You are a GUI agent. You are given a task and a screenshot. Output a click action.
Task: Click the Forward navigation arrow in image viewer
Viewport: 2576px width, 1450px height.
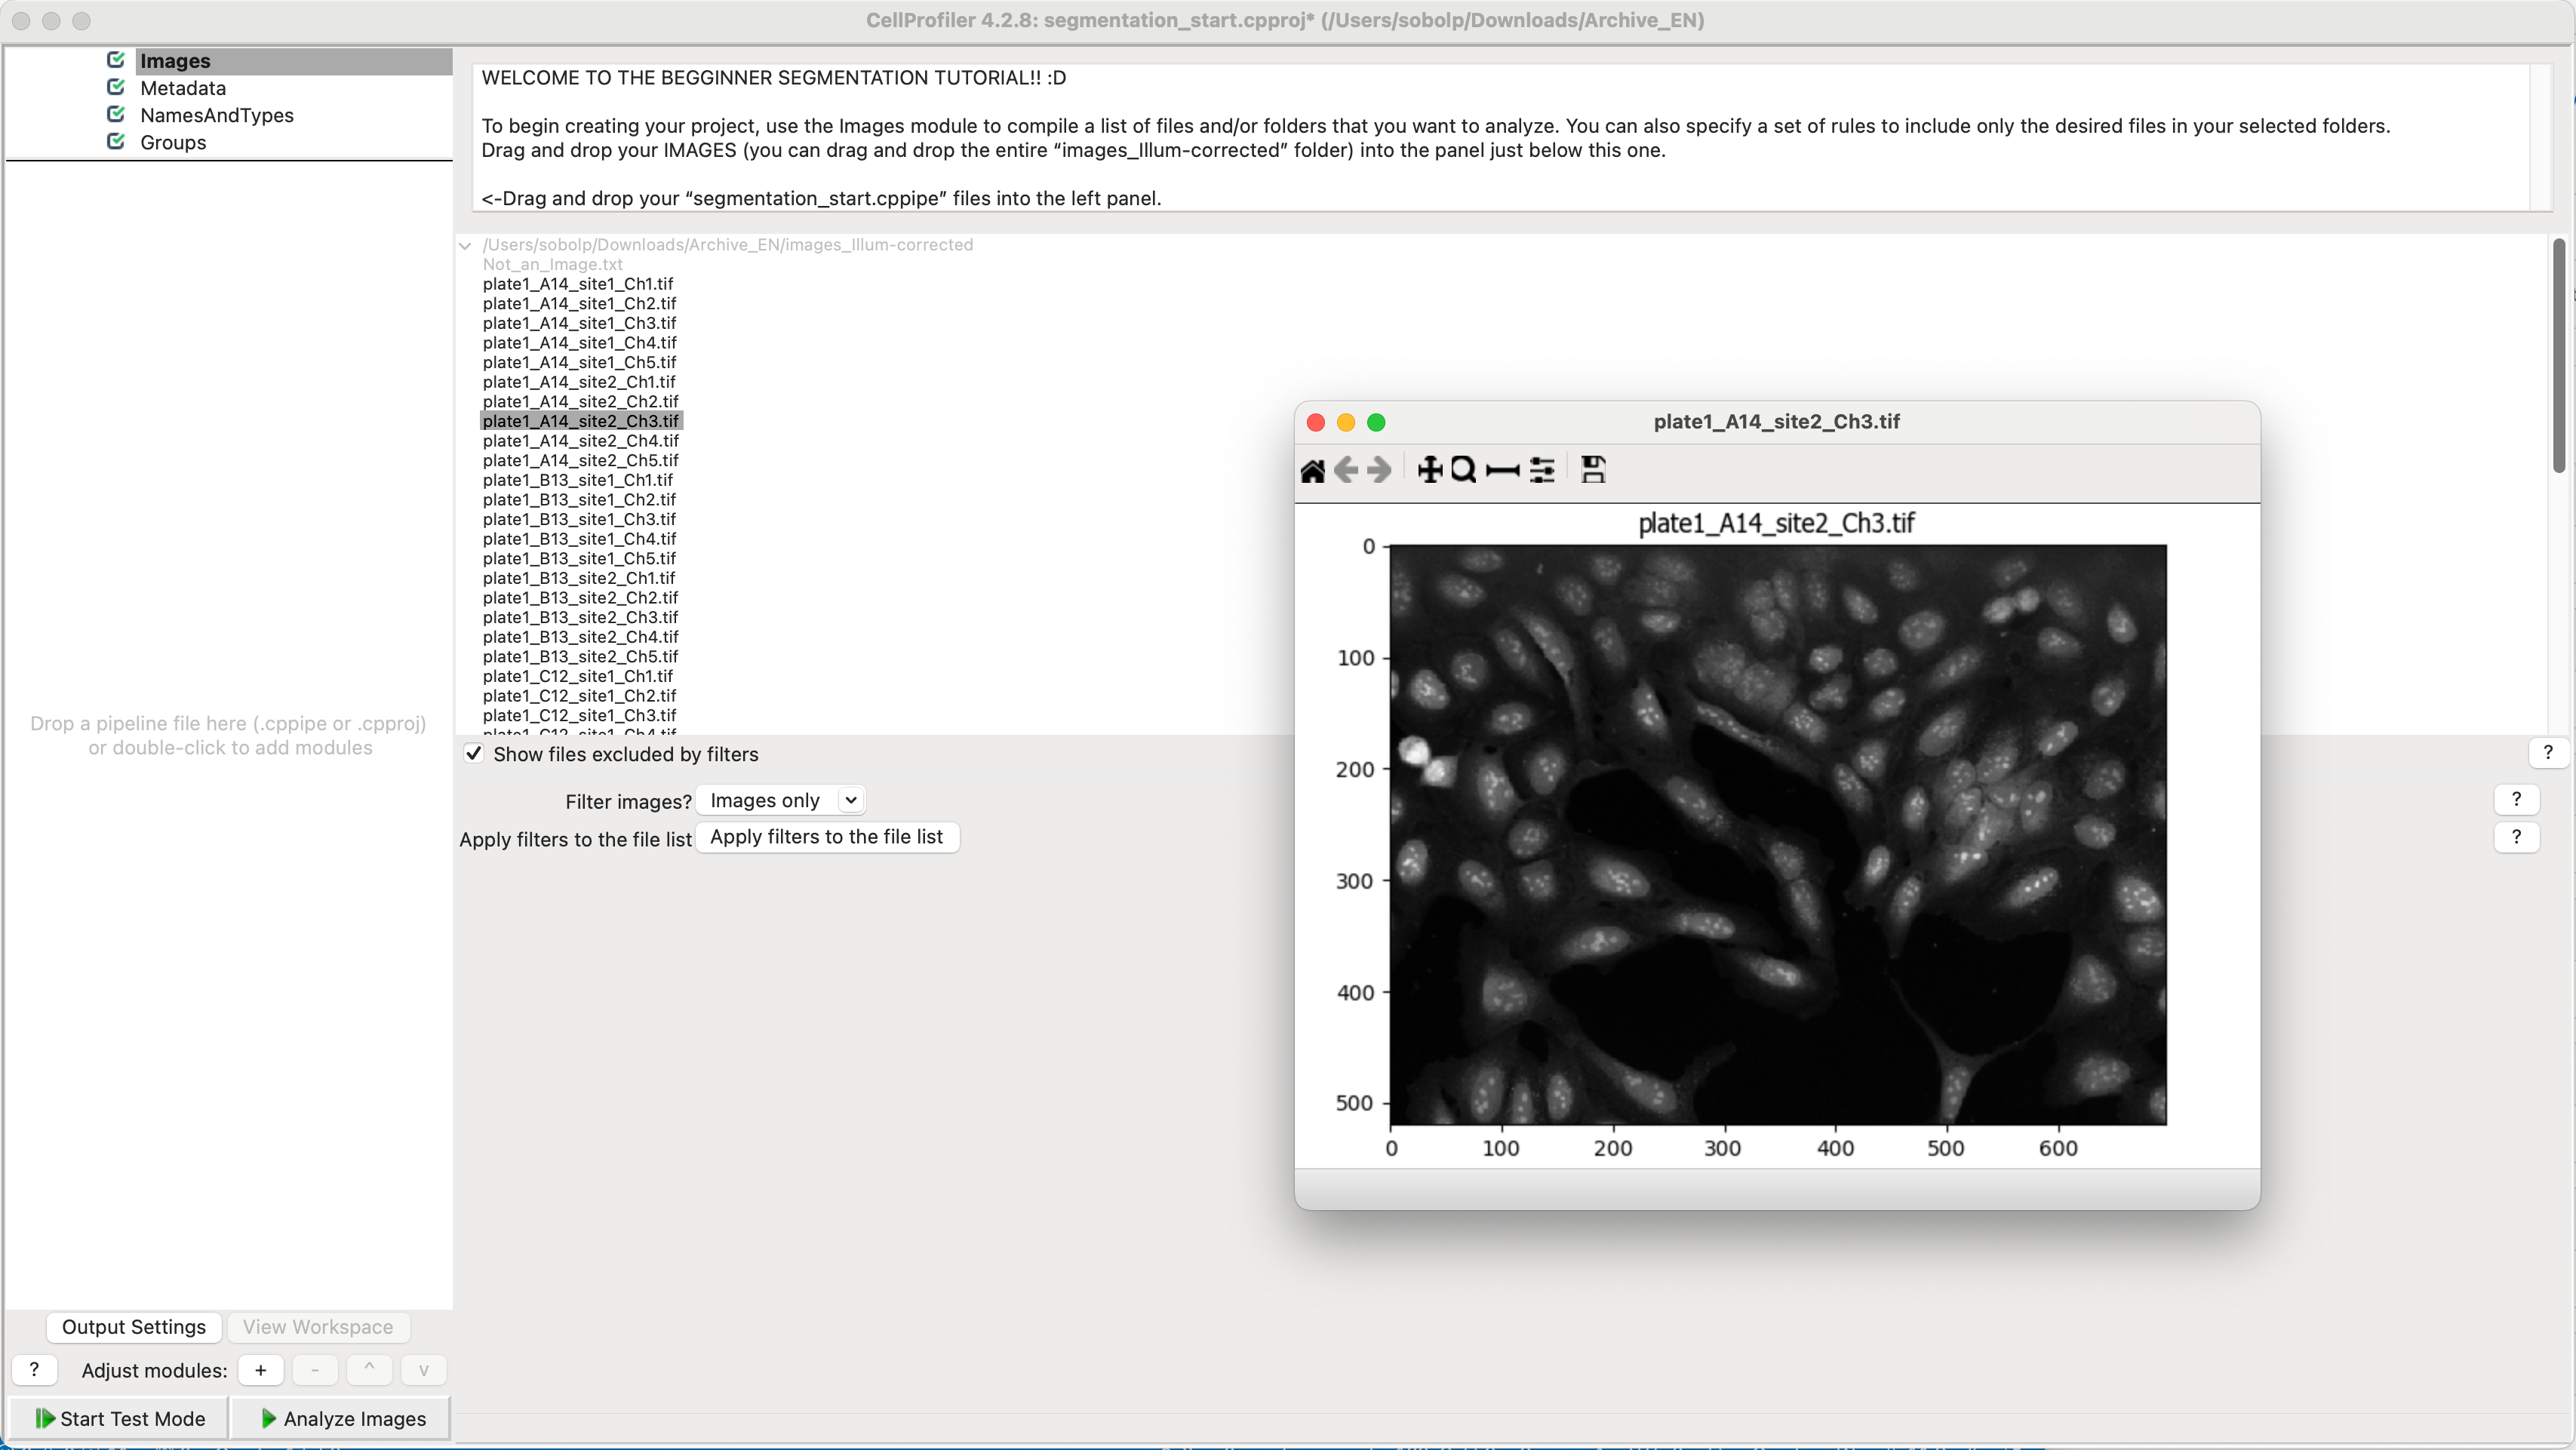coord(1379,469)
